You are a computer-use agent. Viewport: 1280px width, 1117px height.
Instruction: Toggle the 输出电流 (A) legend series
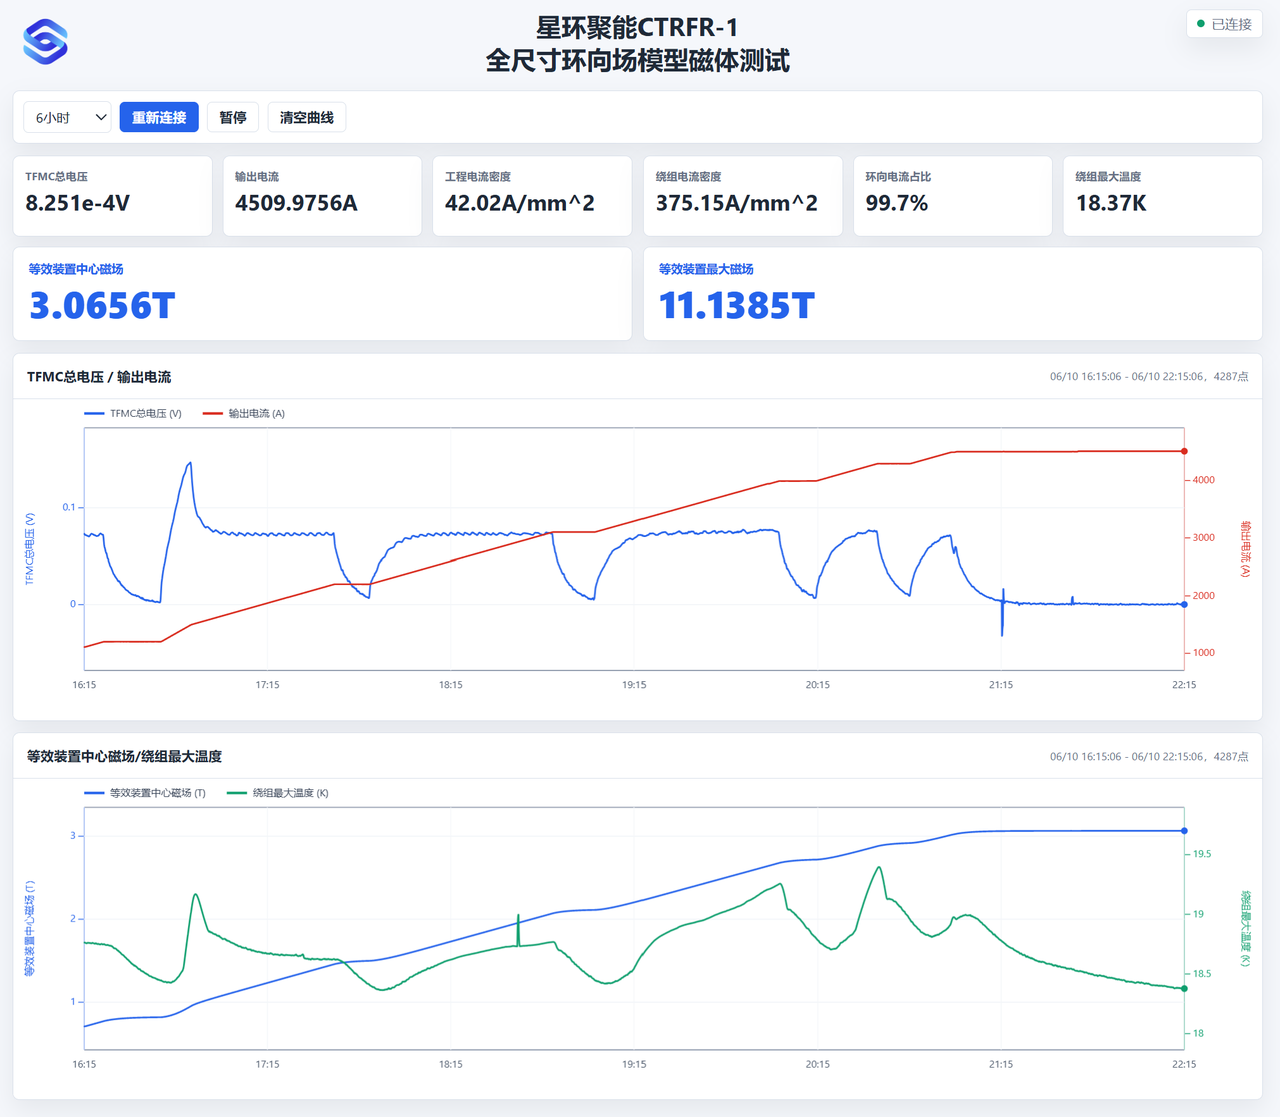click(x=244, y=413)
